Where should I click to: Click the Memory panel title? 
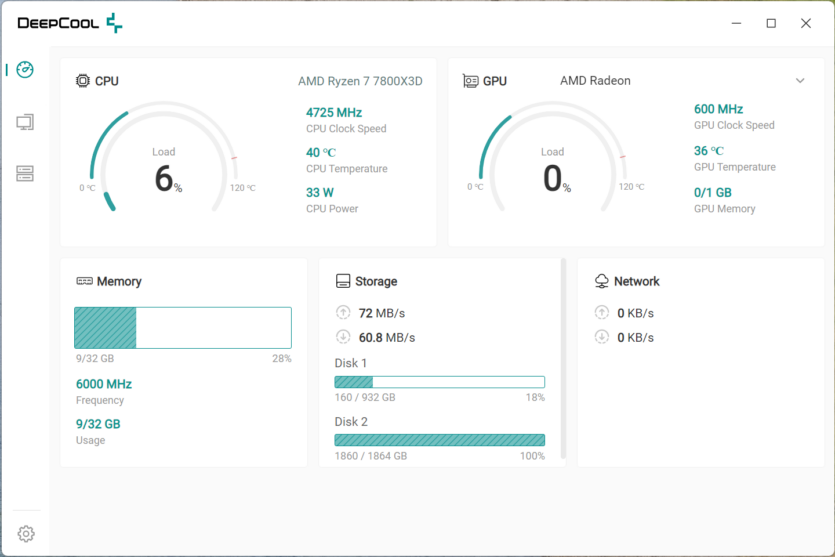[x=119, y=281]
